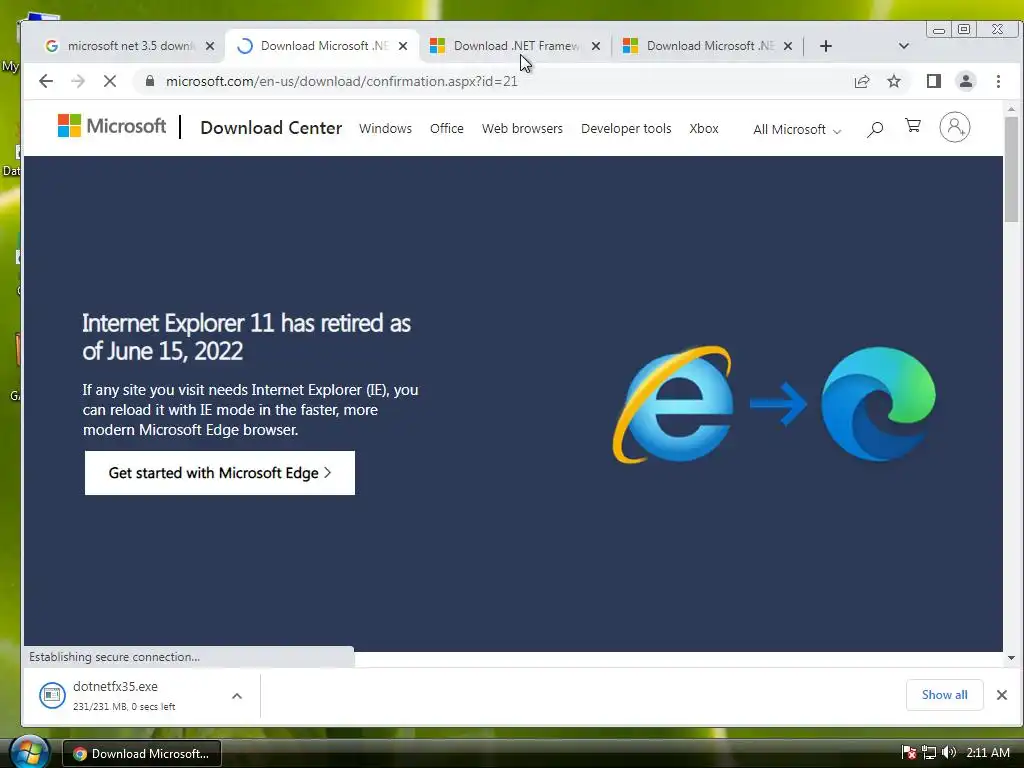Open the Xbox menu item

pyautogui.click(x=704, y=129)
